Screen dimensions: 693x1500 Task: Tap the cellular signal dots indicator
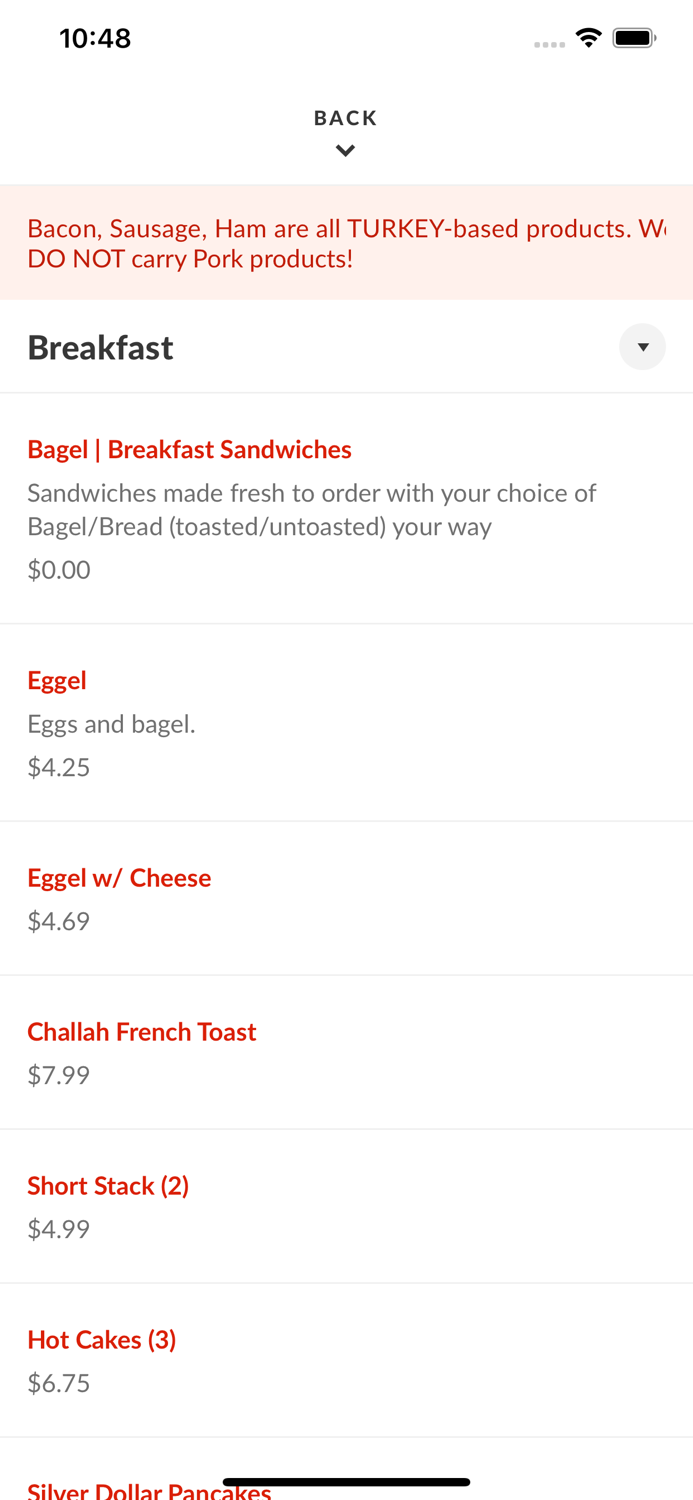click(x=550, y=42)
